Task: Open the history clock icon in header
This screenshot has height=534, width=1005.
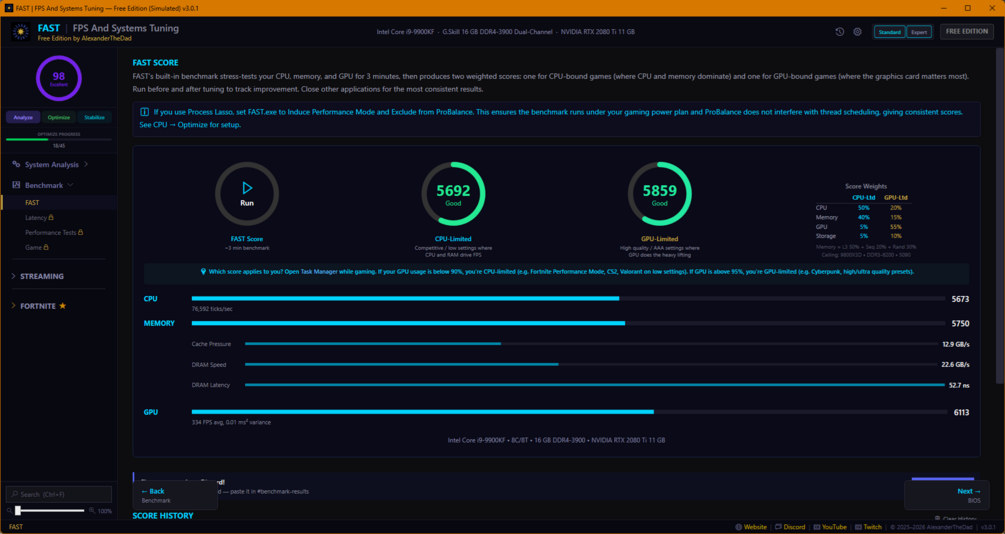Action: coord(840,31)
